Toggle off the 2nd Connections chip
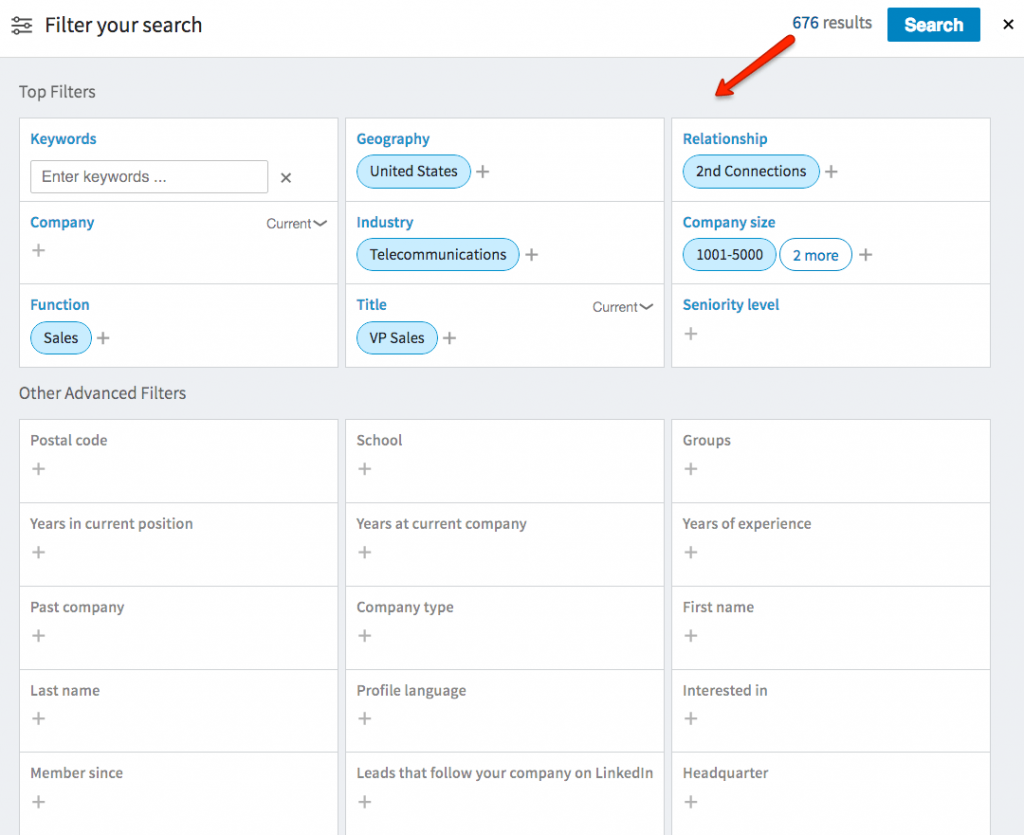Screen dimensions: 1024x835 click(x=750, y=171)
